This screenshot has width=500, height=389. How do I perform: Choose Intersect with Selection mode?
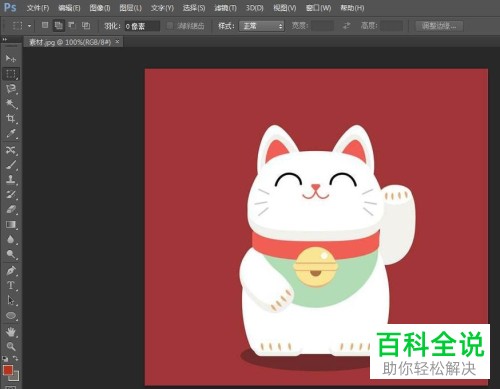point(86,25)
